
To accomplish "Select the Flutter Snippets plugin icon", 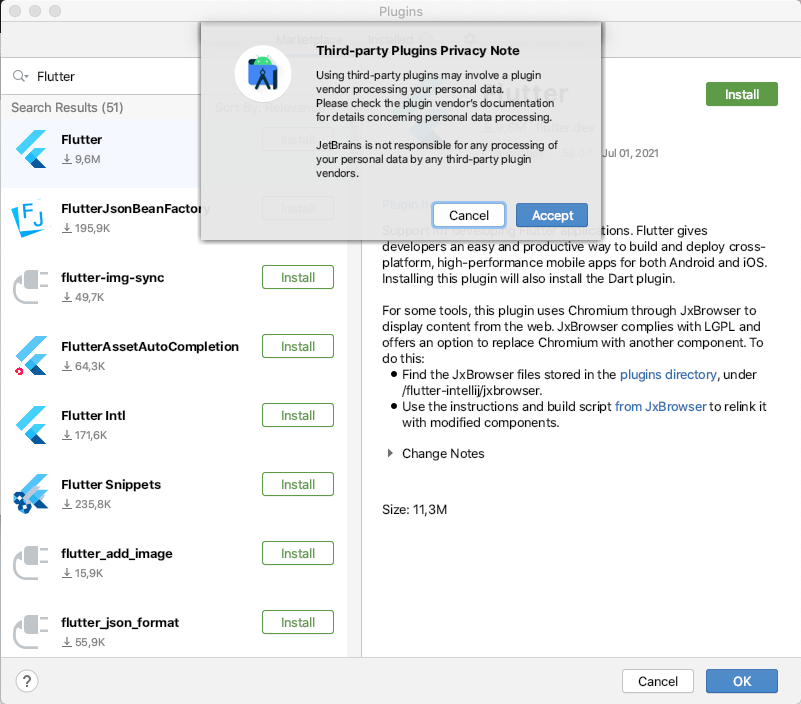I will click(32, 494).
